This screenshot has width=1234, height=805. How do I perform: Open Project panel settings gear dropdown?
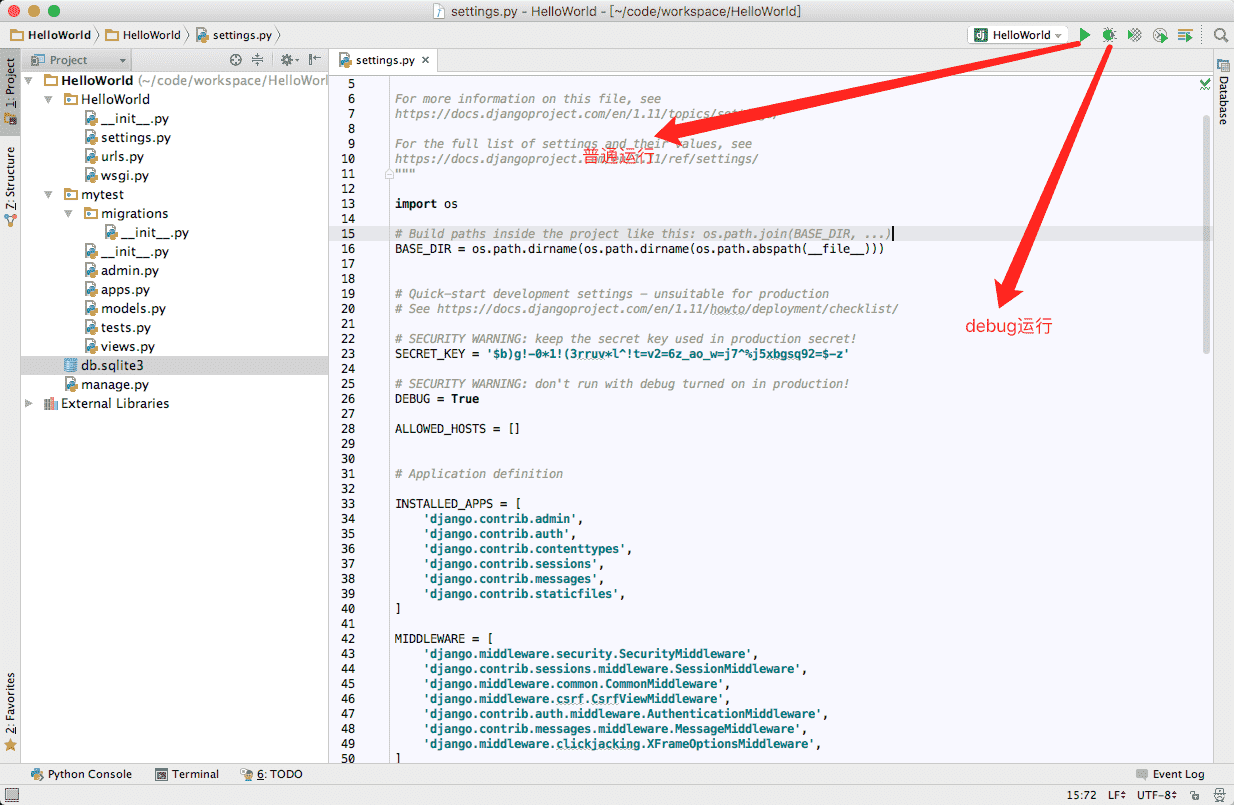click(x=288, y=60)
